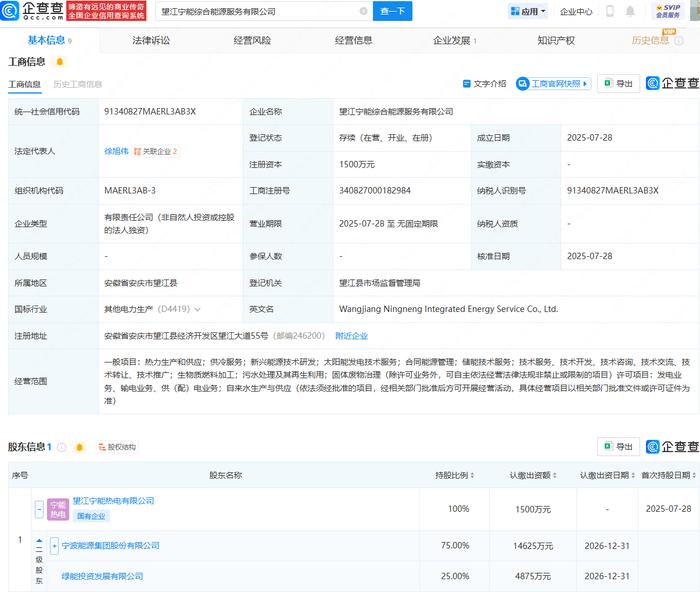700x592 pixels.
Task: Sort by 认缴出资日期 column header
Action: 607,475
